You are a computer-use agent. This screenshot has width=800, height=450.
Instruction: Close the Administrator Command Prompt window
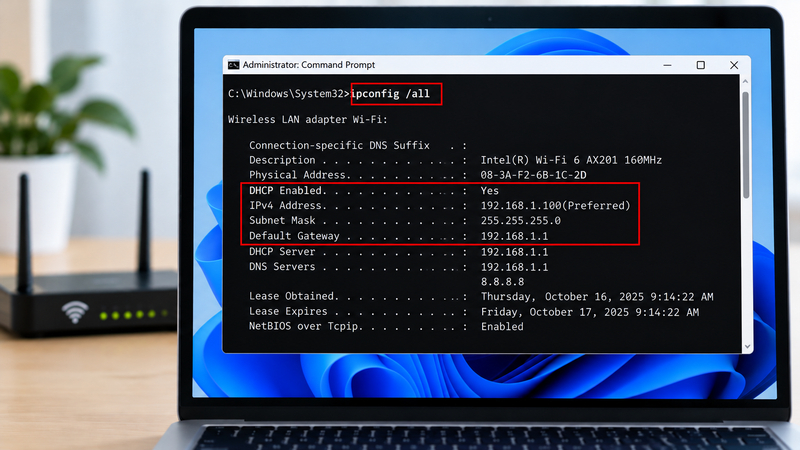[x=734, y=65]
